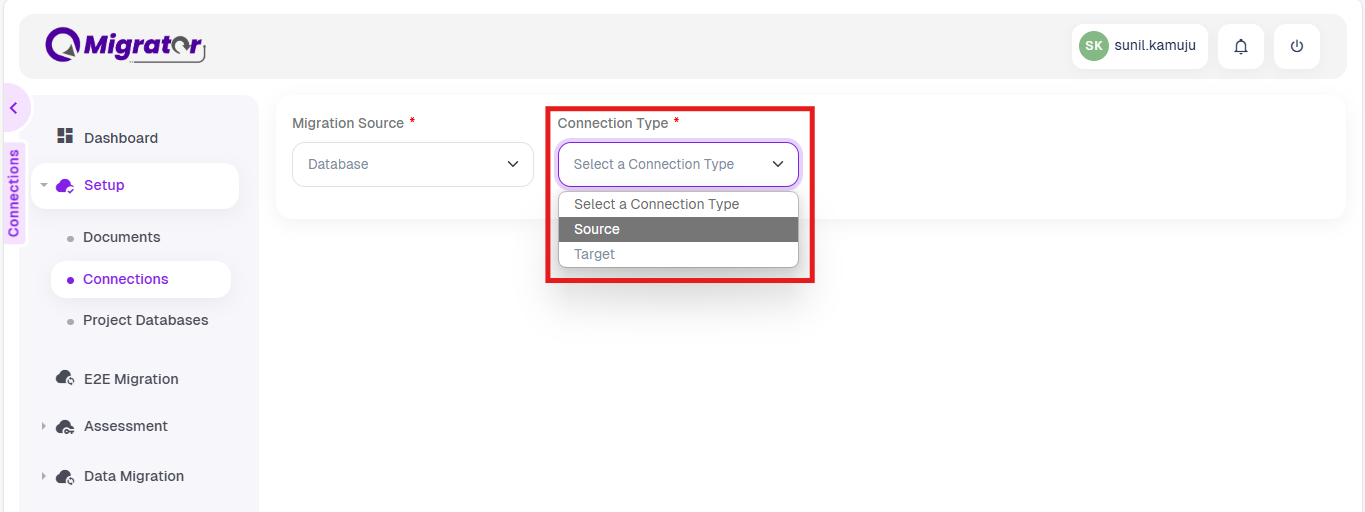Expand the Data Migration menu arrow

[x=44, y=476]
